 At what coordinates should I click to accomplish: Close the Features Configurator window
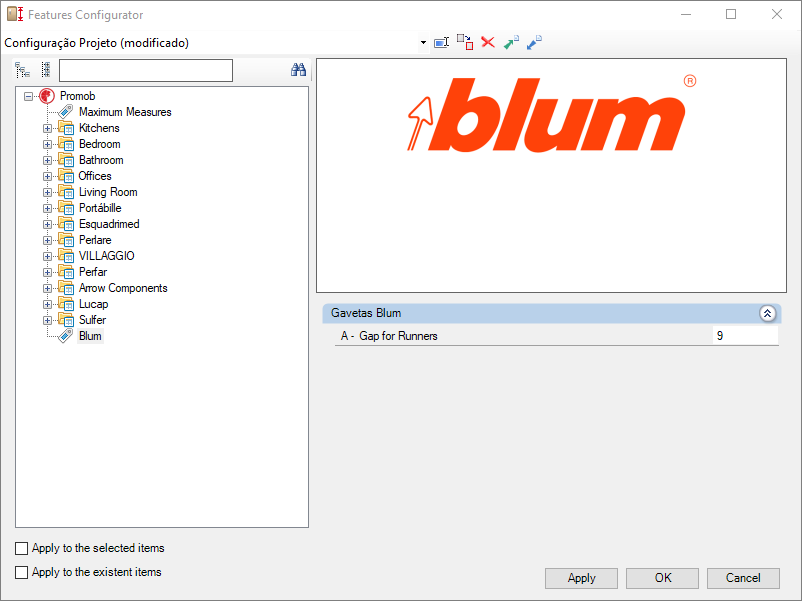click(x=776, y=14)
